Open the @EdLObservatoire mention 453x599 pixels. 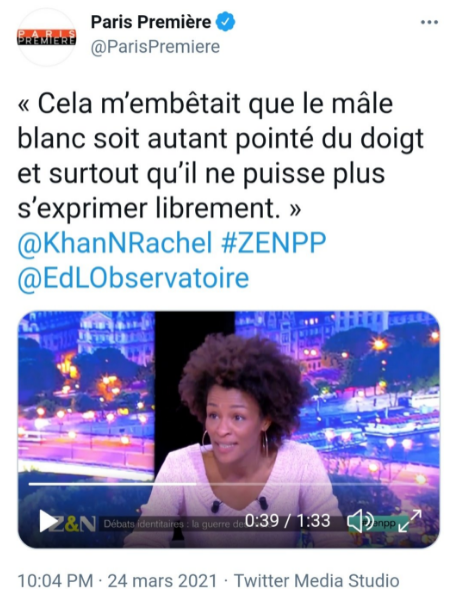[133, 278]
